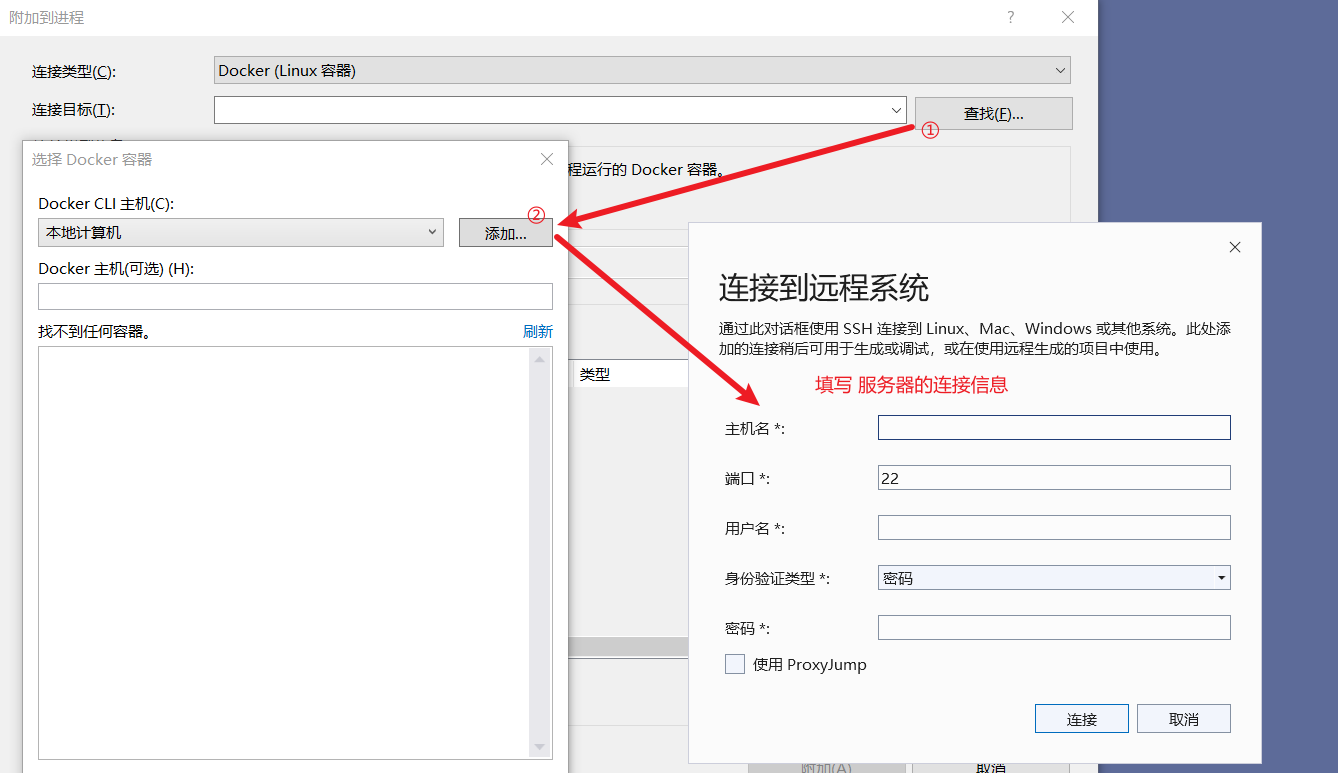Close the 选择 Docker 容器 dialog
This screenshot has width=1338, height=773.
[x=547, y=159]
